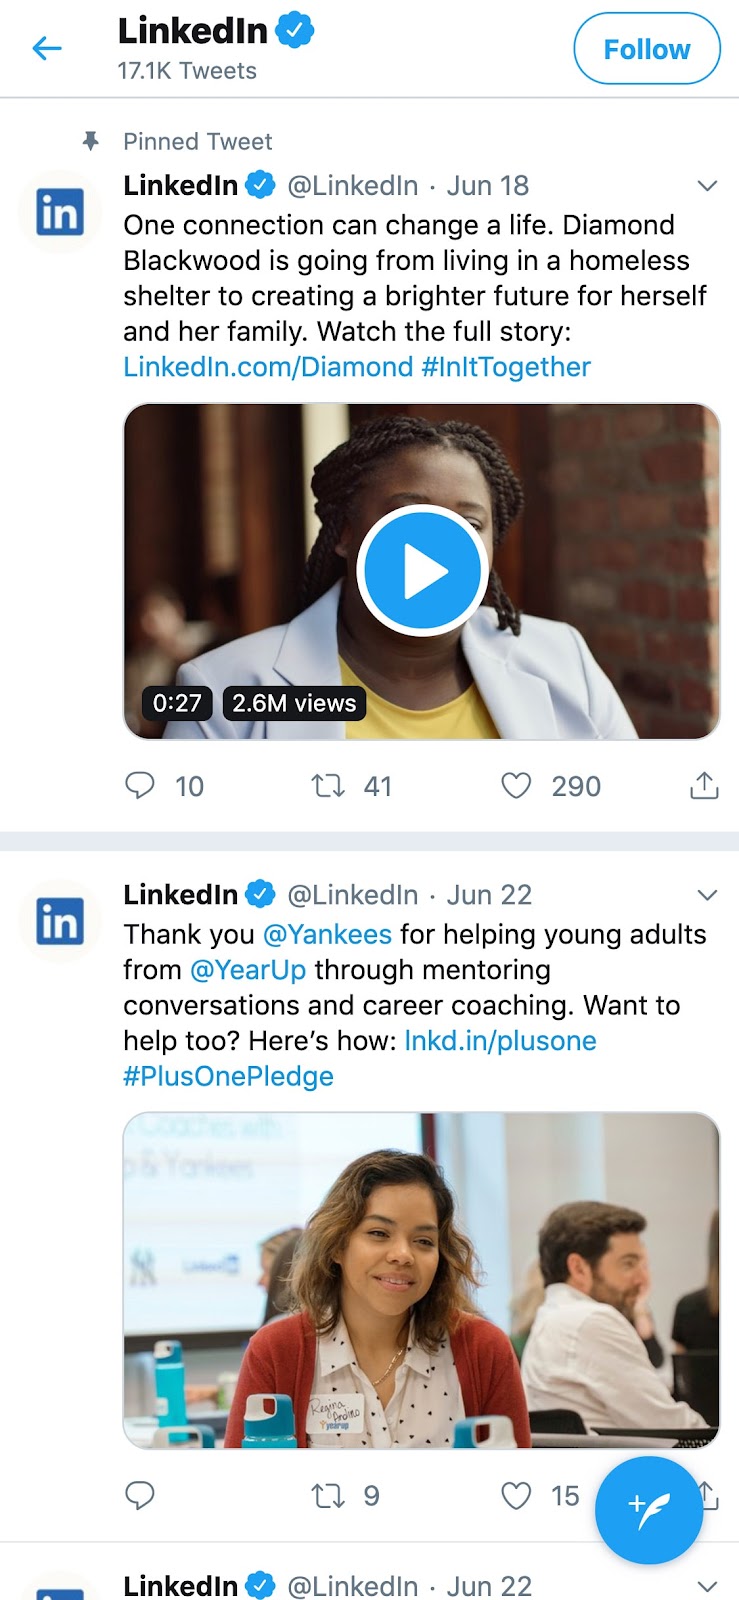This screenshot has height=1600, width=739.
Task: Select the #InItTogether hashtag
Action: tap(506, 367)
